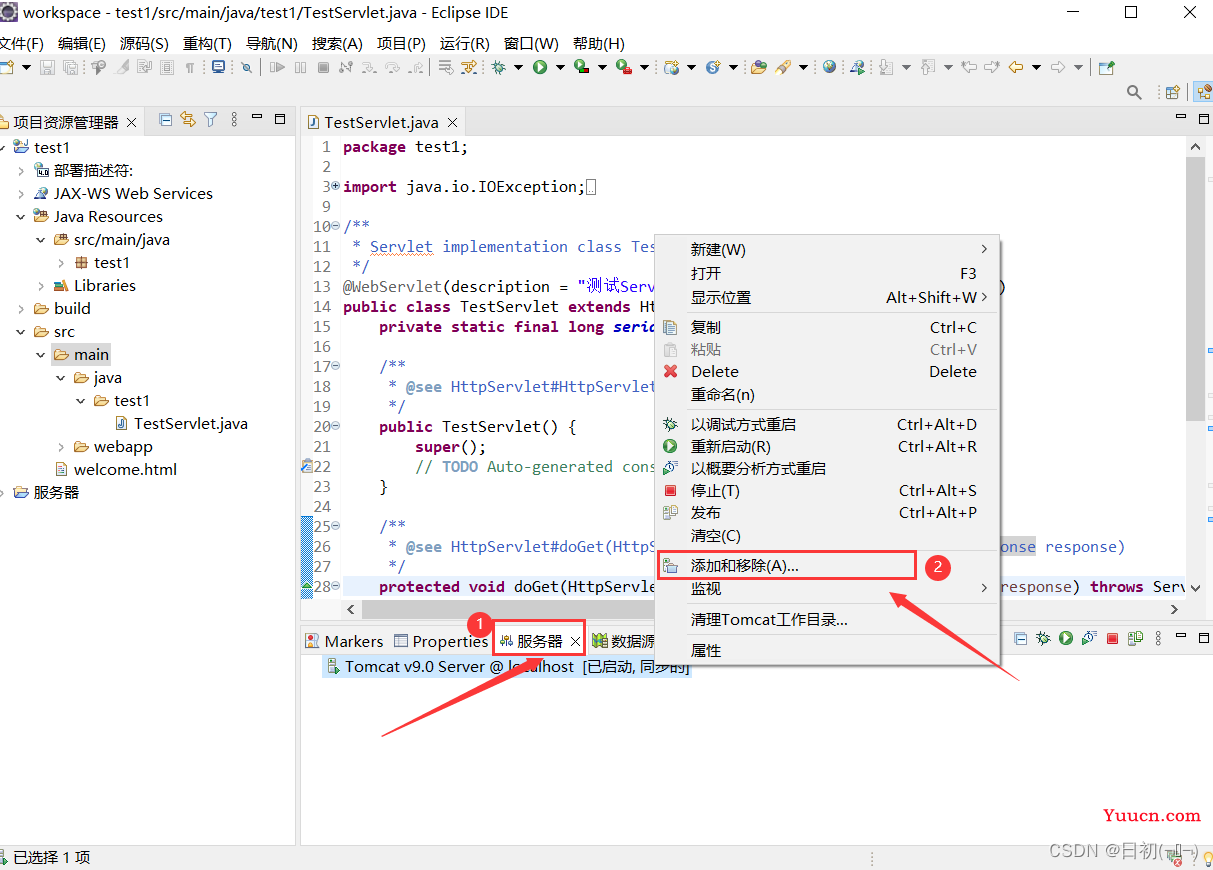Screen dimensions: 1213x870
Task: Select the 部署描述符 node
Action: tap(84, 171)
